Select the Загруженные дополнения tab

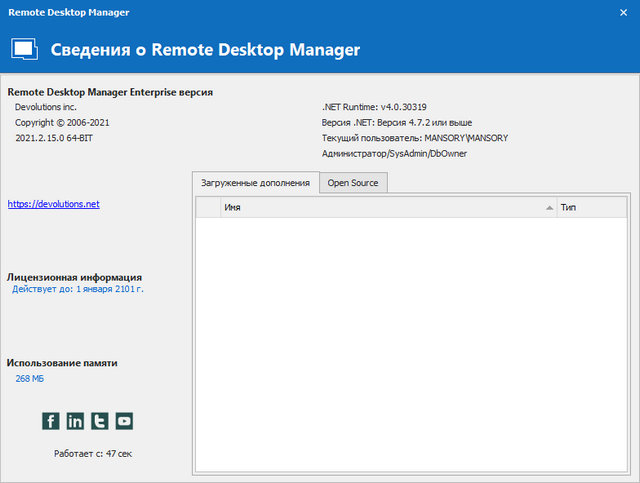(x=255, y=183)
